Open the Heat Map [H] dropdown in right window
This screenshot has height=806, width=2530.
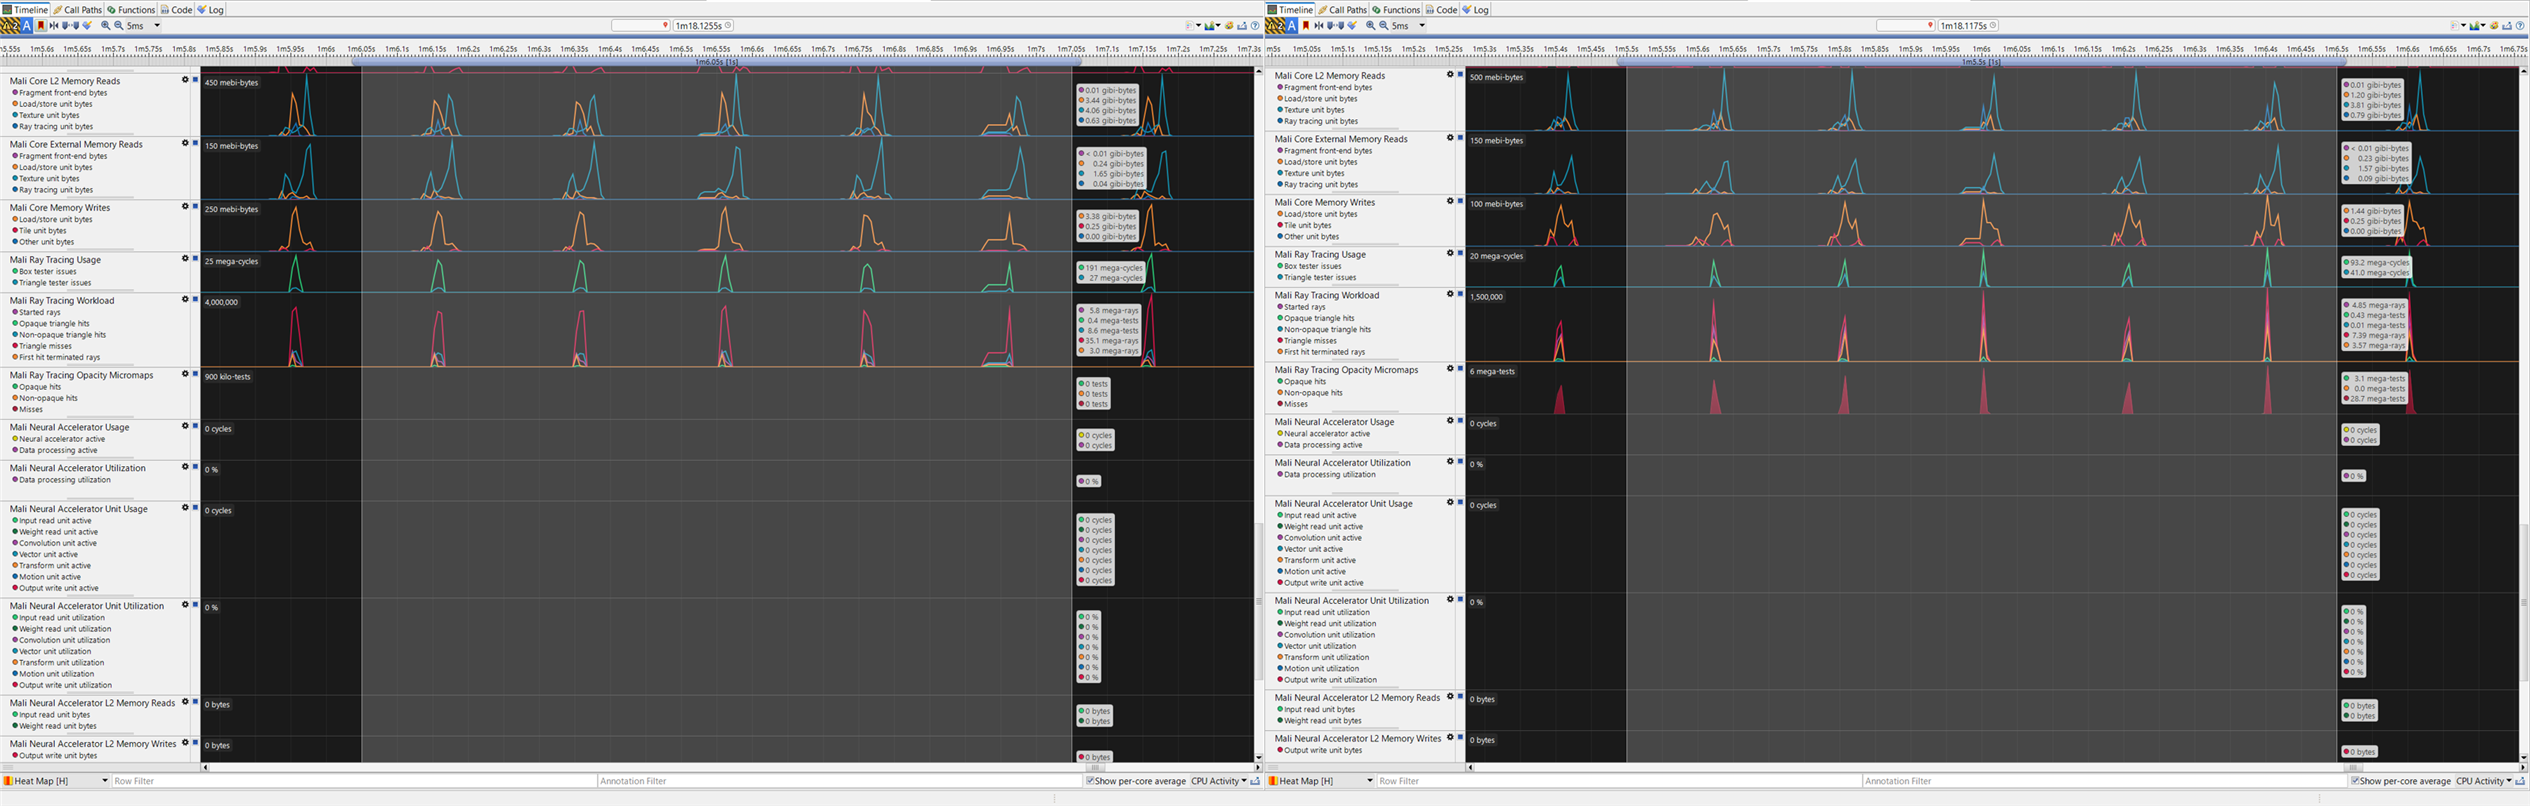pyautogui.click(x=1321, y=781)
